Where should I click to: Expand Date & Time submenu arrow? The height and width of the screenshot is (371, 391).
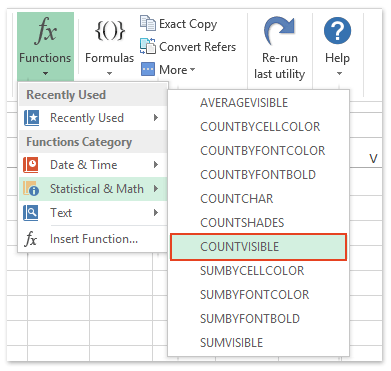point(156,165)
